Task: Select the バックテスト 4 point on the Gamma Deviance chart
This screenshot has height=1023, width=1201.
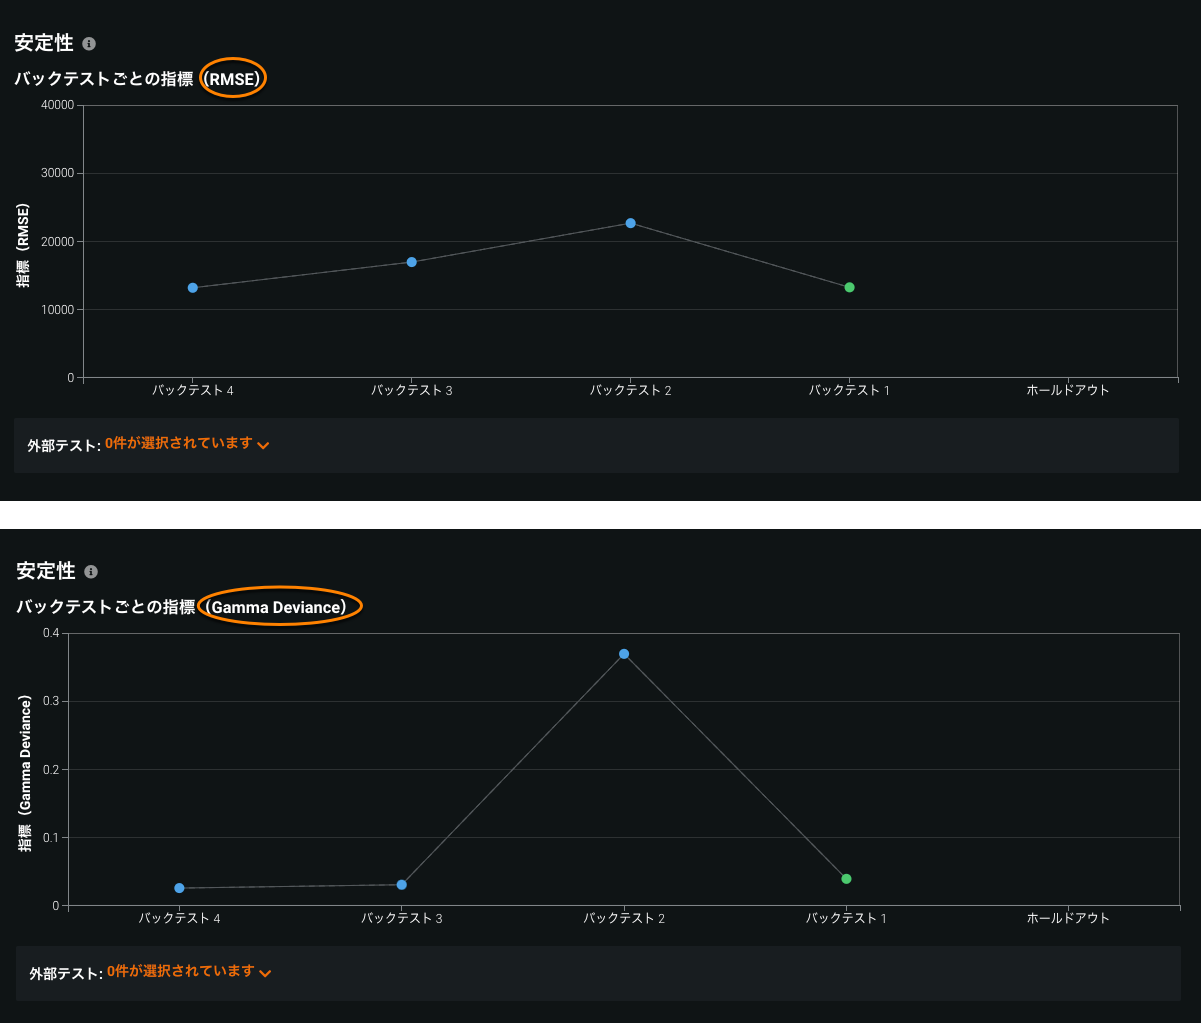Action: click(x=180, y=888)
